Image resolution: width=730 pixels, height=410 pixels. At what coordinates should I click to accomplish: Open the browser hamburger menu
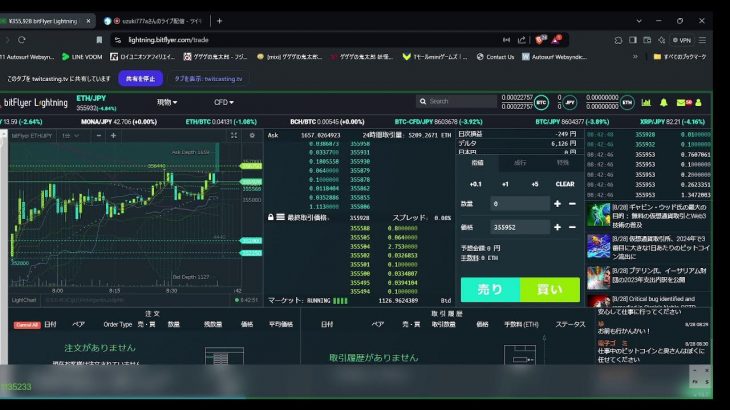702,40
